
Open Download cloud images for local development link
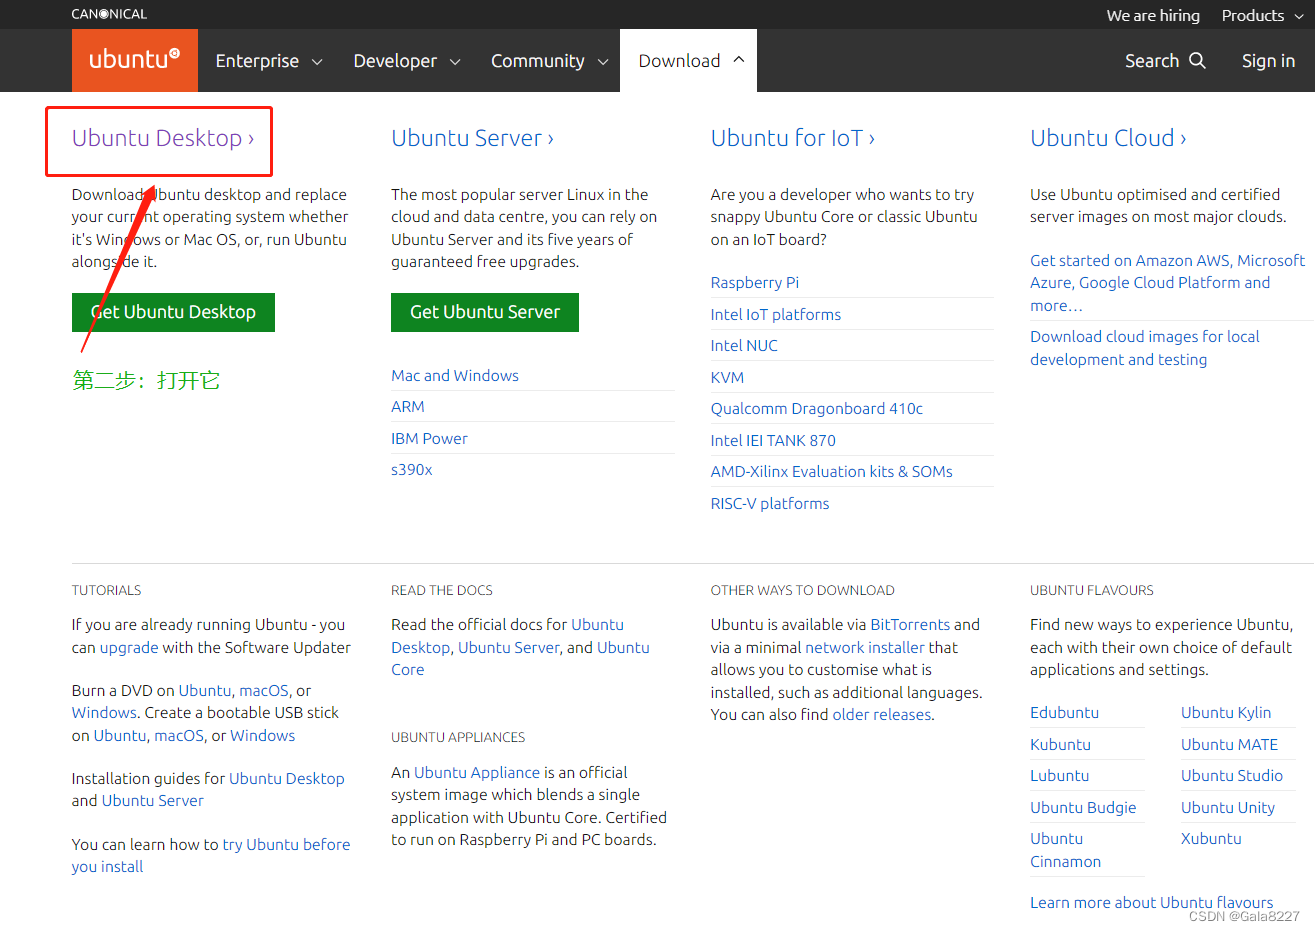(x=1144, y=348)
